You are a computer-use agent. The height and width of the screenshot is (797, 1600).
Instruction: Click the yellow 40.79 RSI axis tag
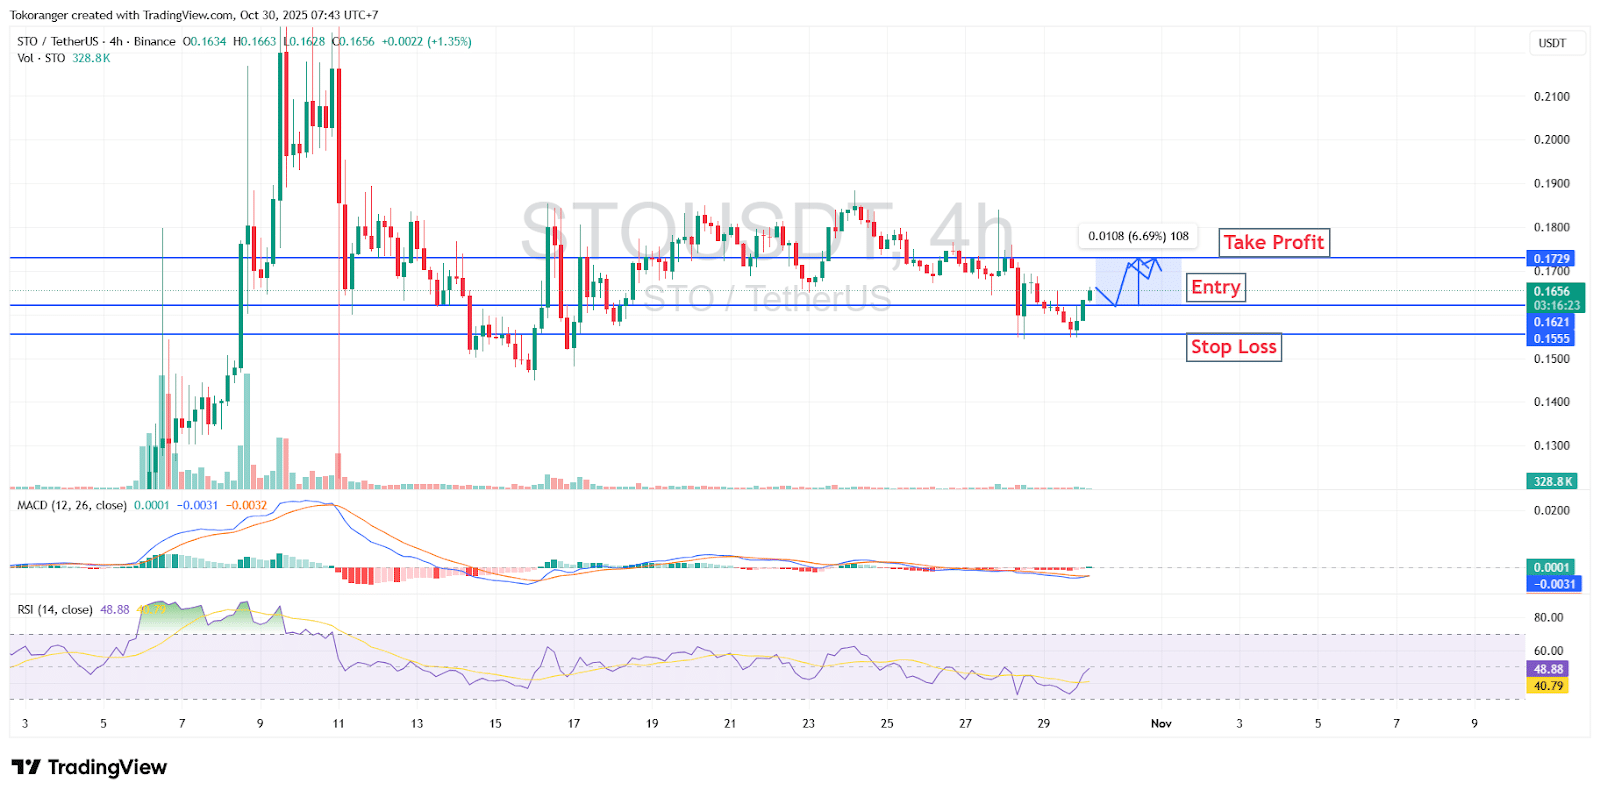pos(1547,686)
